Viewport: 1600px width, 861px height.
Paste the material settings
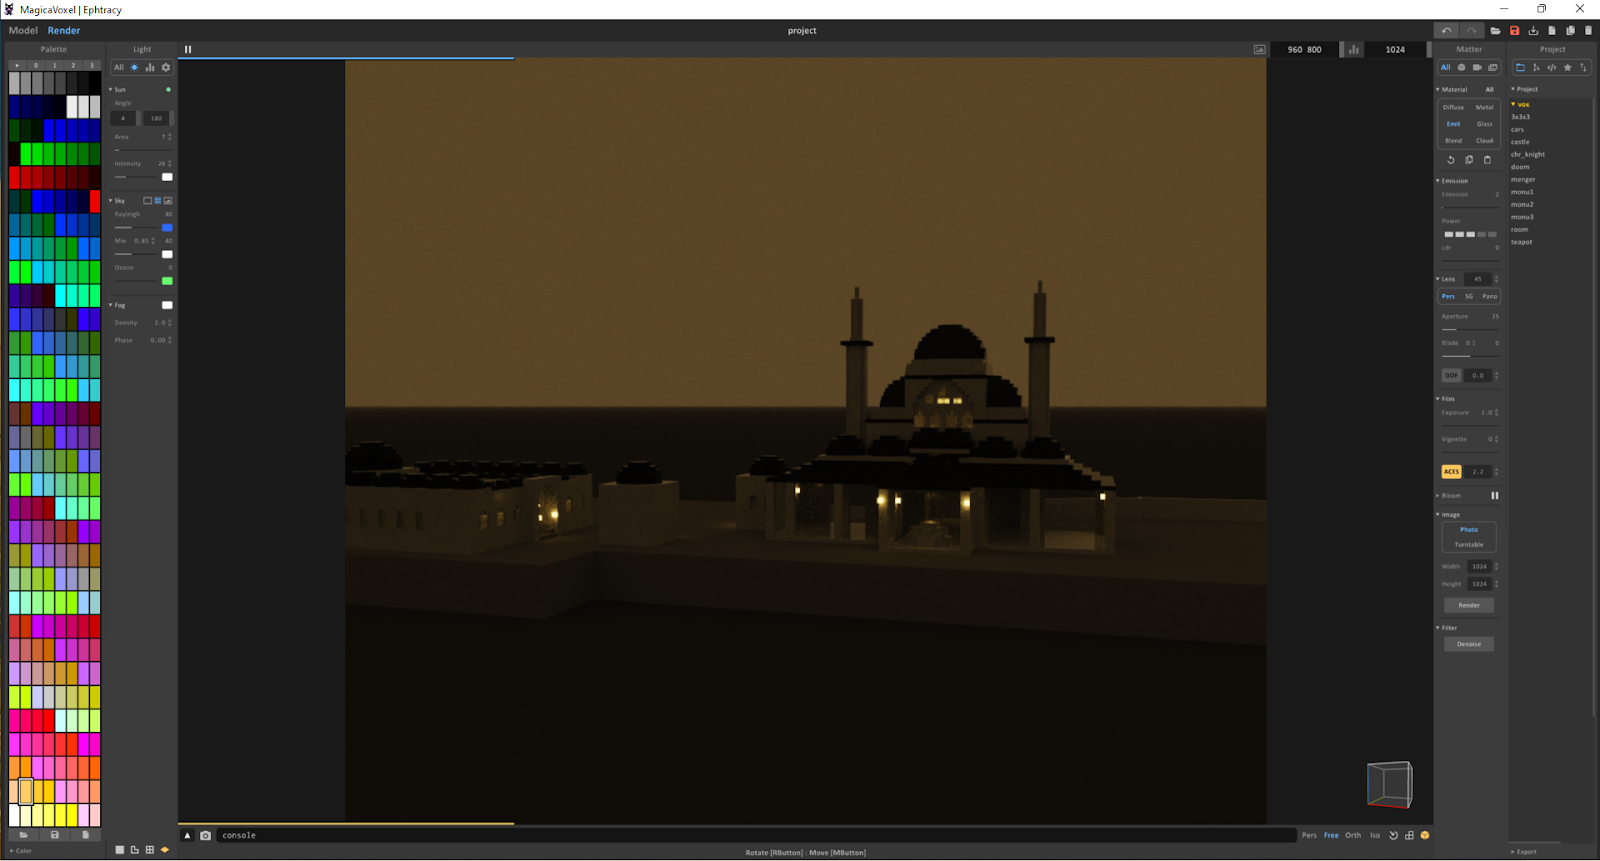(x=1487, y=160)
